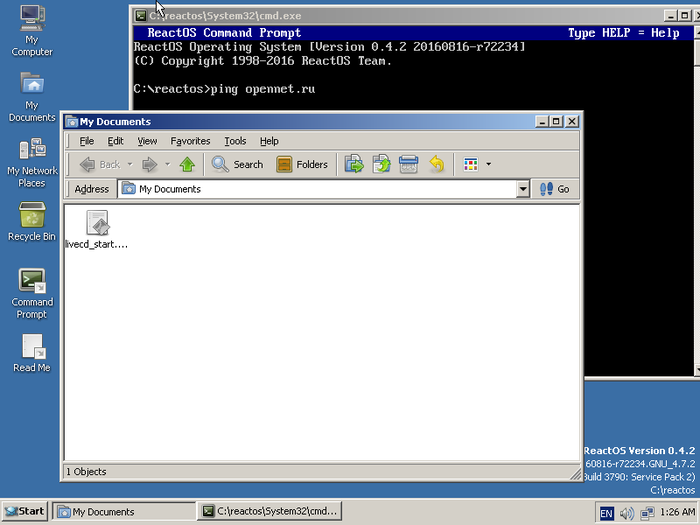Click the Forward arrow in explorer toolbar
The height and width of the screenshot is (525, 700).
[x=150, y=165]
